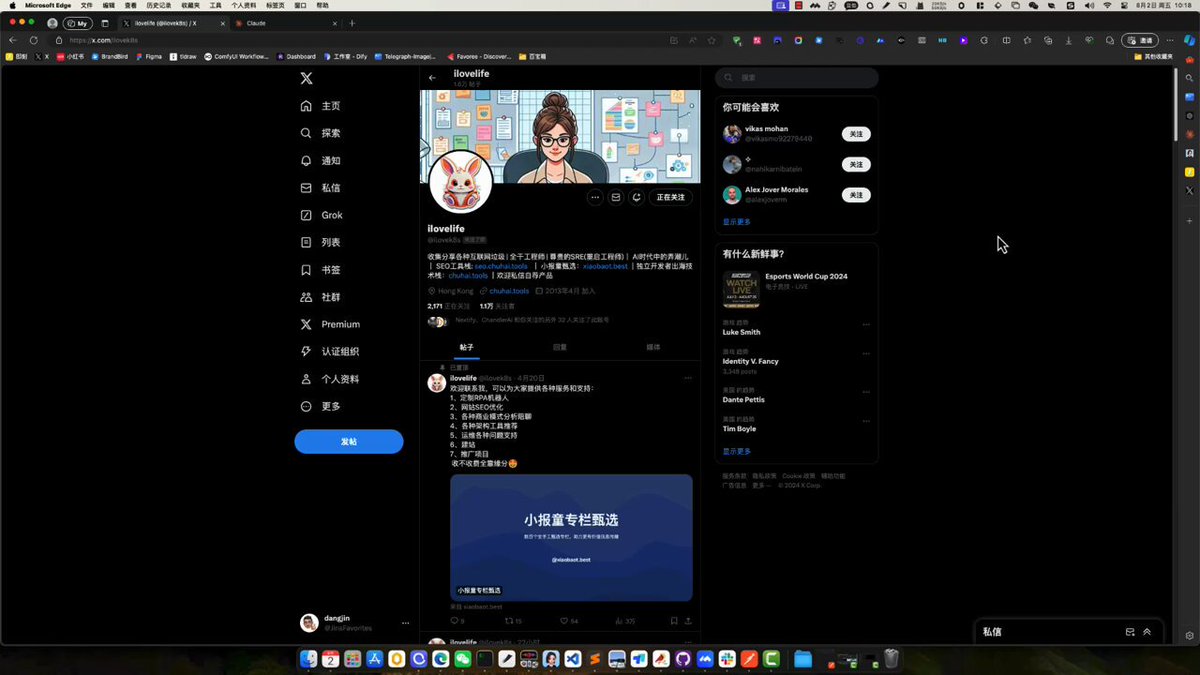Open xiaobaot.best link in bio
This screenshot has width=1200, height=675.
pos(605,266)
